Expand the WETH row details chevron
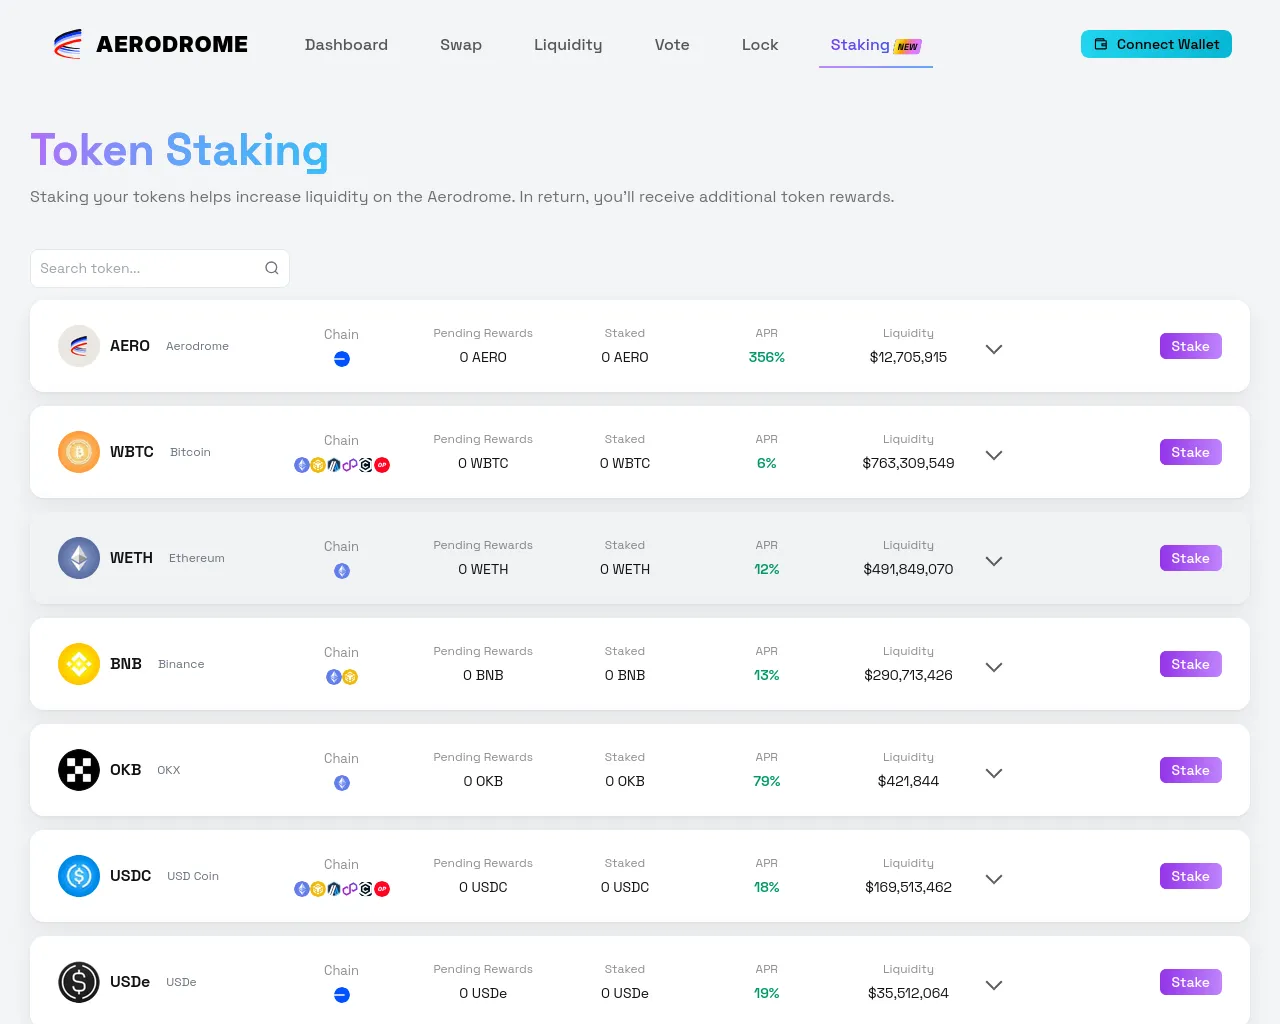The height and width of the screenshot is (1024, 1280). pos(994,561)
